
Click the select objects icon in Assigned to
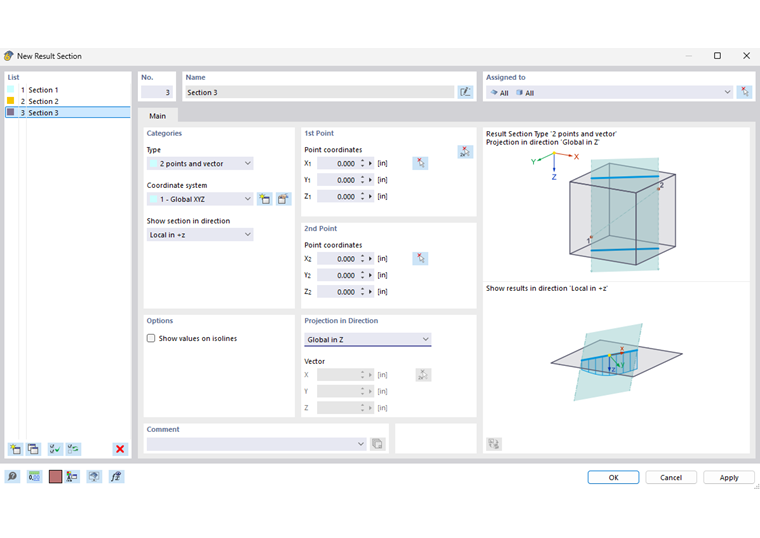pyautogui.click(x=744, y=92)
